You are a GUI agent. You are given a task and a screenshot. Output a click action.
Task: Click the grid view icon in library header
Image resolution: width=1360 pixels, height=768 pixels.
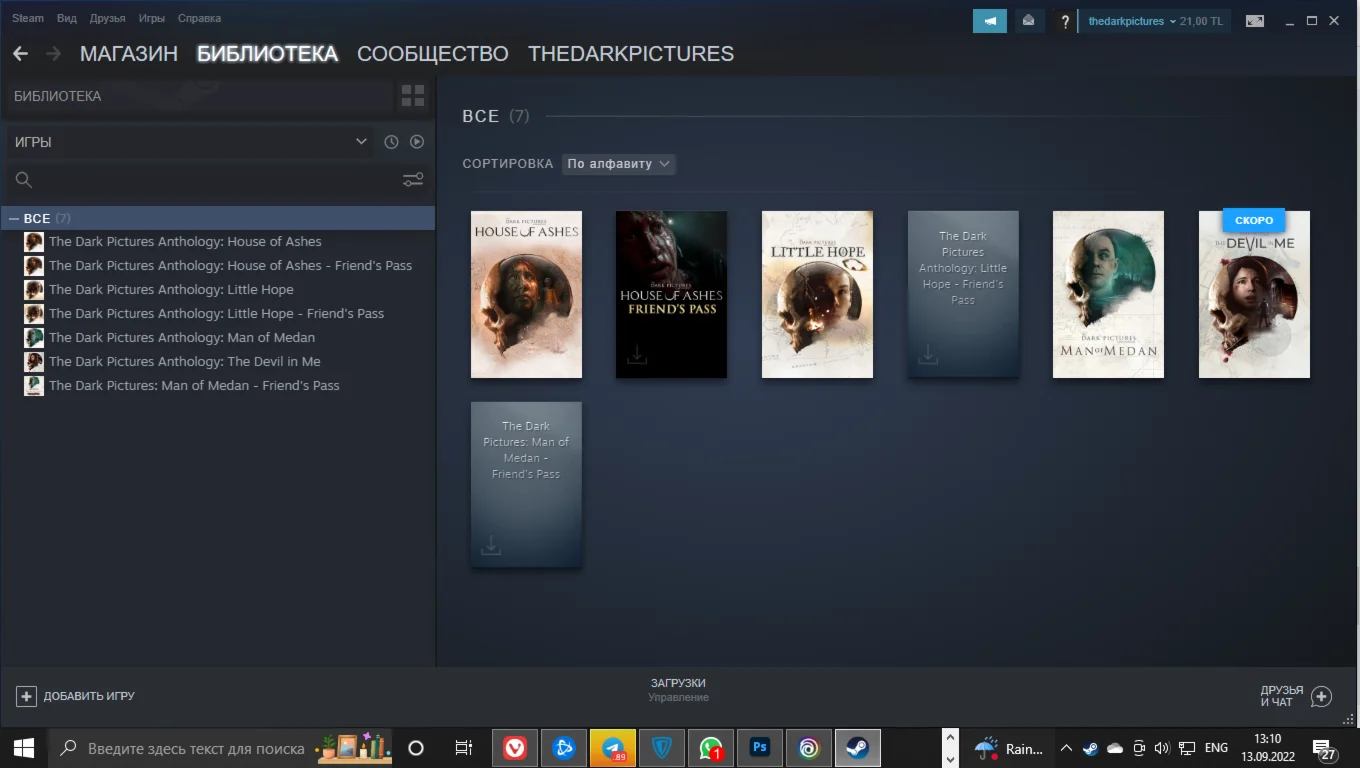click(412, 96)
